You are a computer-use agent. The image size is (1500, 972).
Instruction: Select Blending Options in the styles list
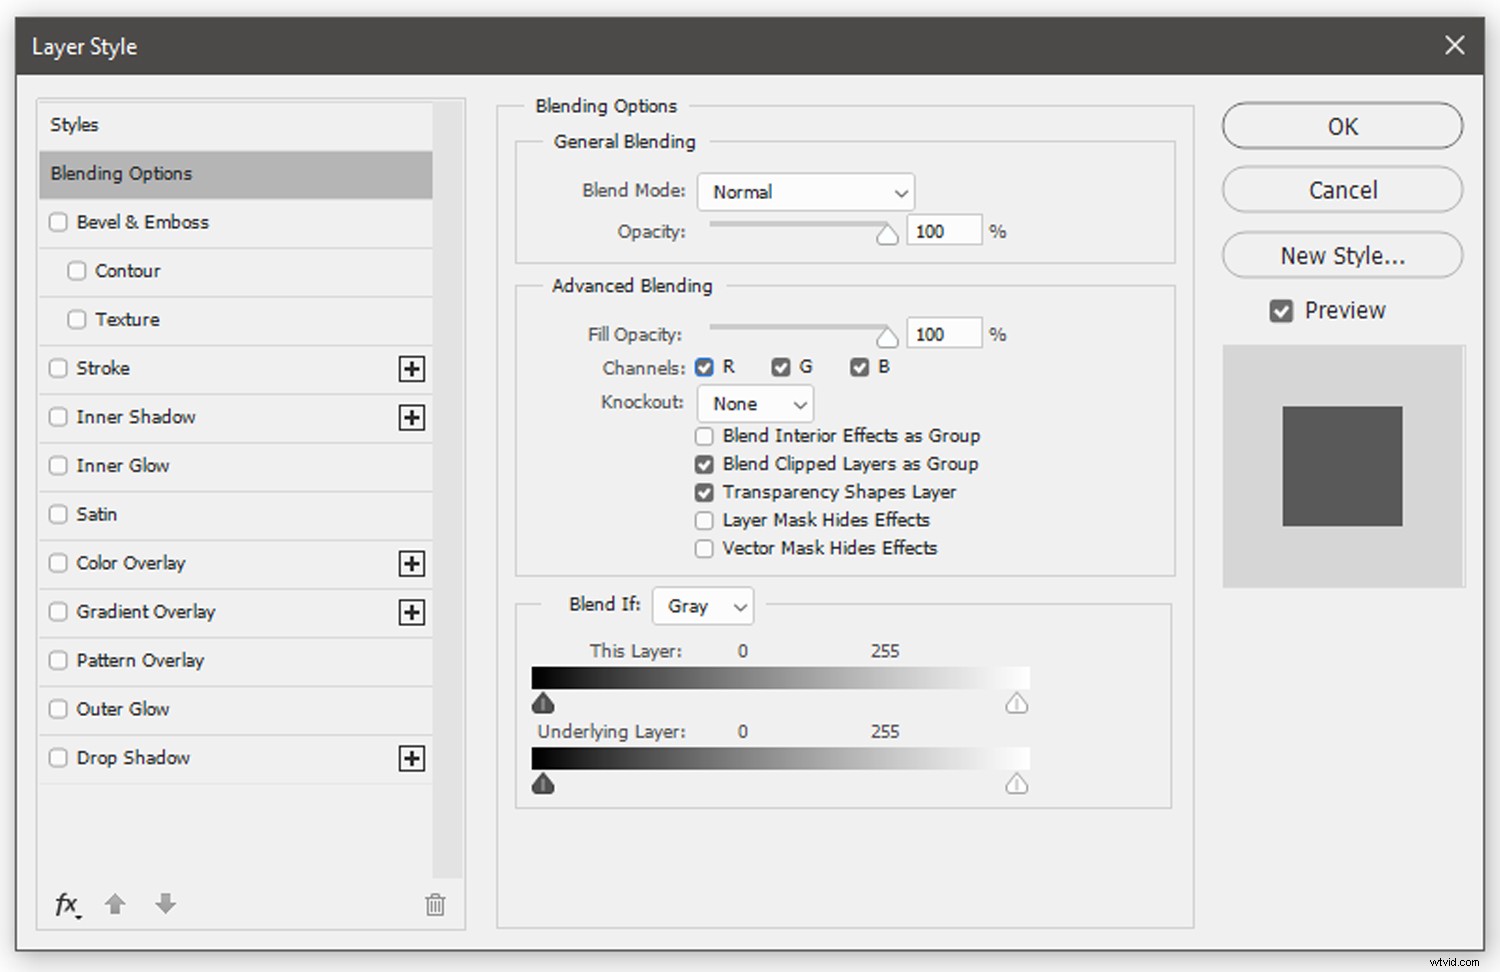click(x=236, y=174)
